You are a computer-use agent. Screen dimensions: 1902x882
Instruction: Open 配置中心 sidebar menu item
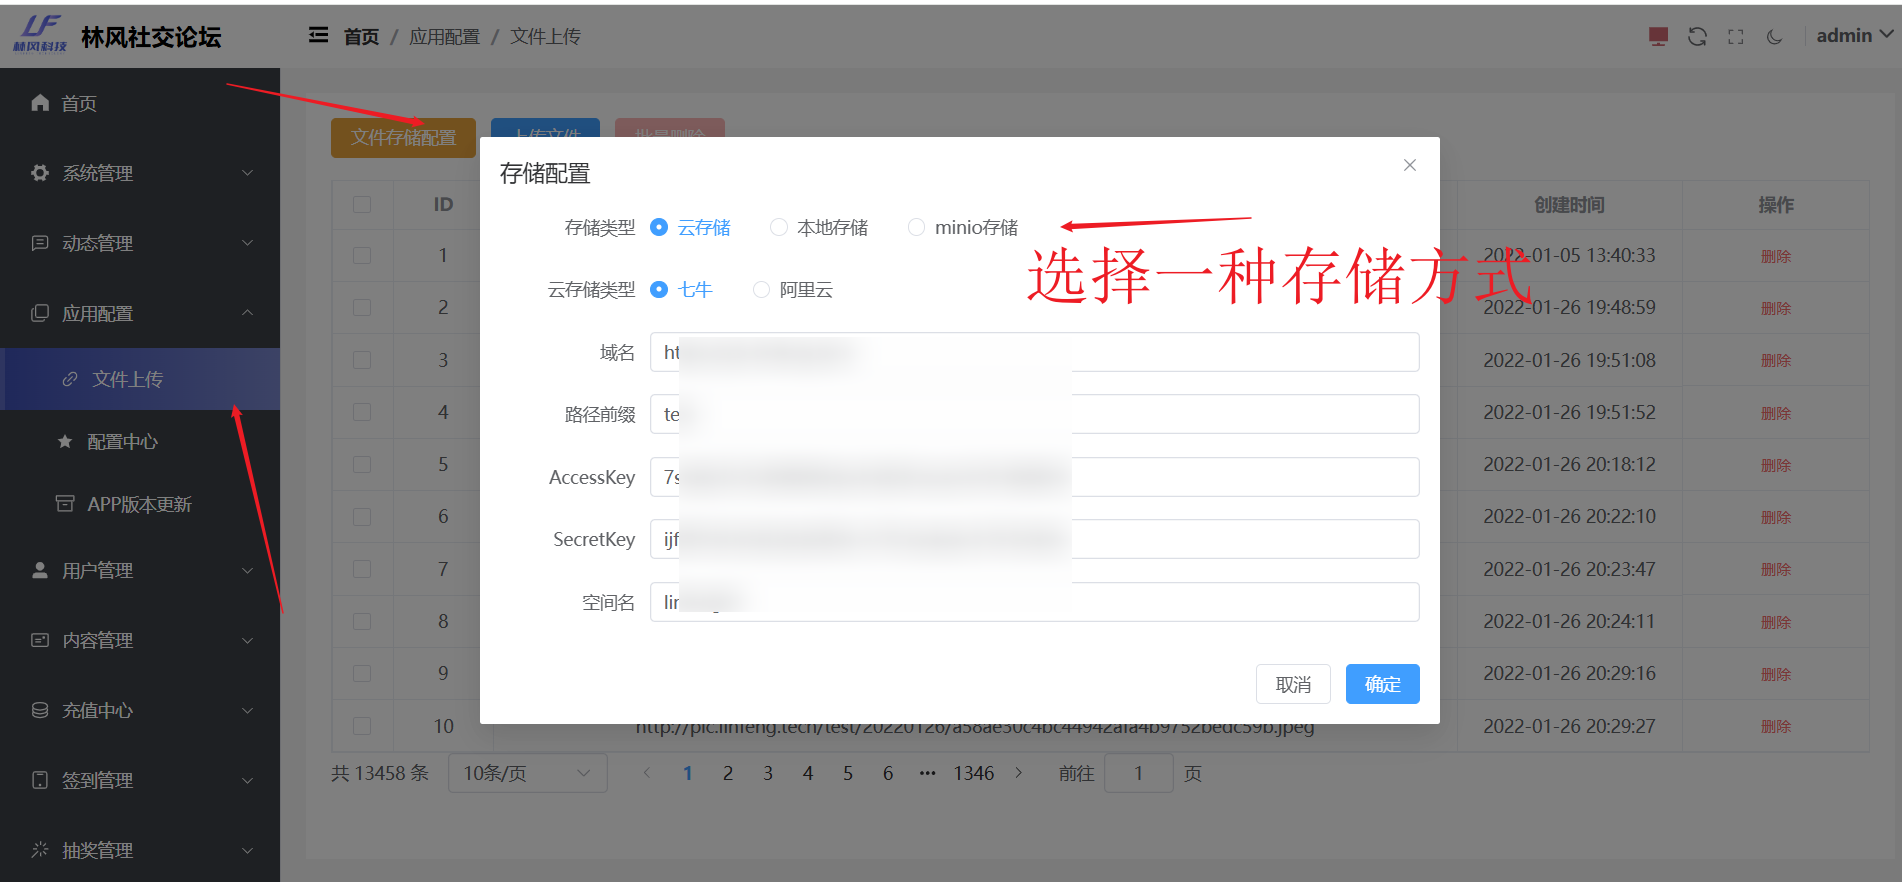point(140,441)
